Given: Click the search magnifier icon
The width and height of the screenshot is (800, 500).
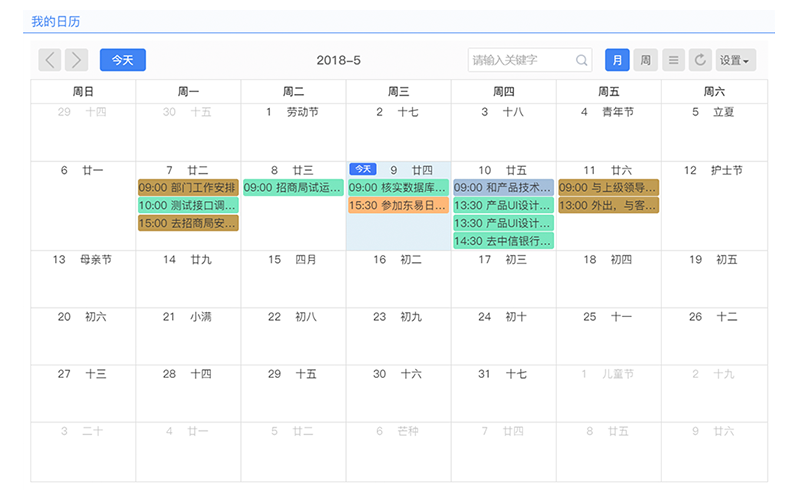Looking at the screenshot, I should (x=582, y=60).
